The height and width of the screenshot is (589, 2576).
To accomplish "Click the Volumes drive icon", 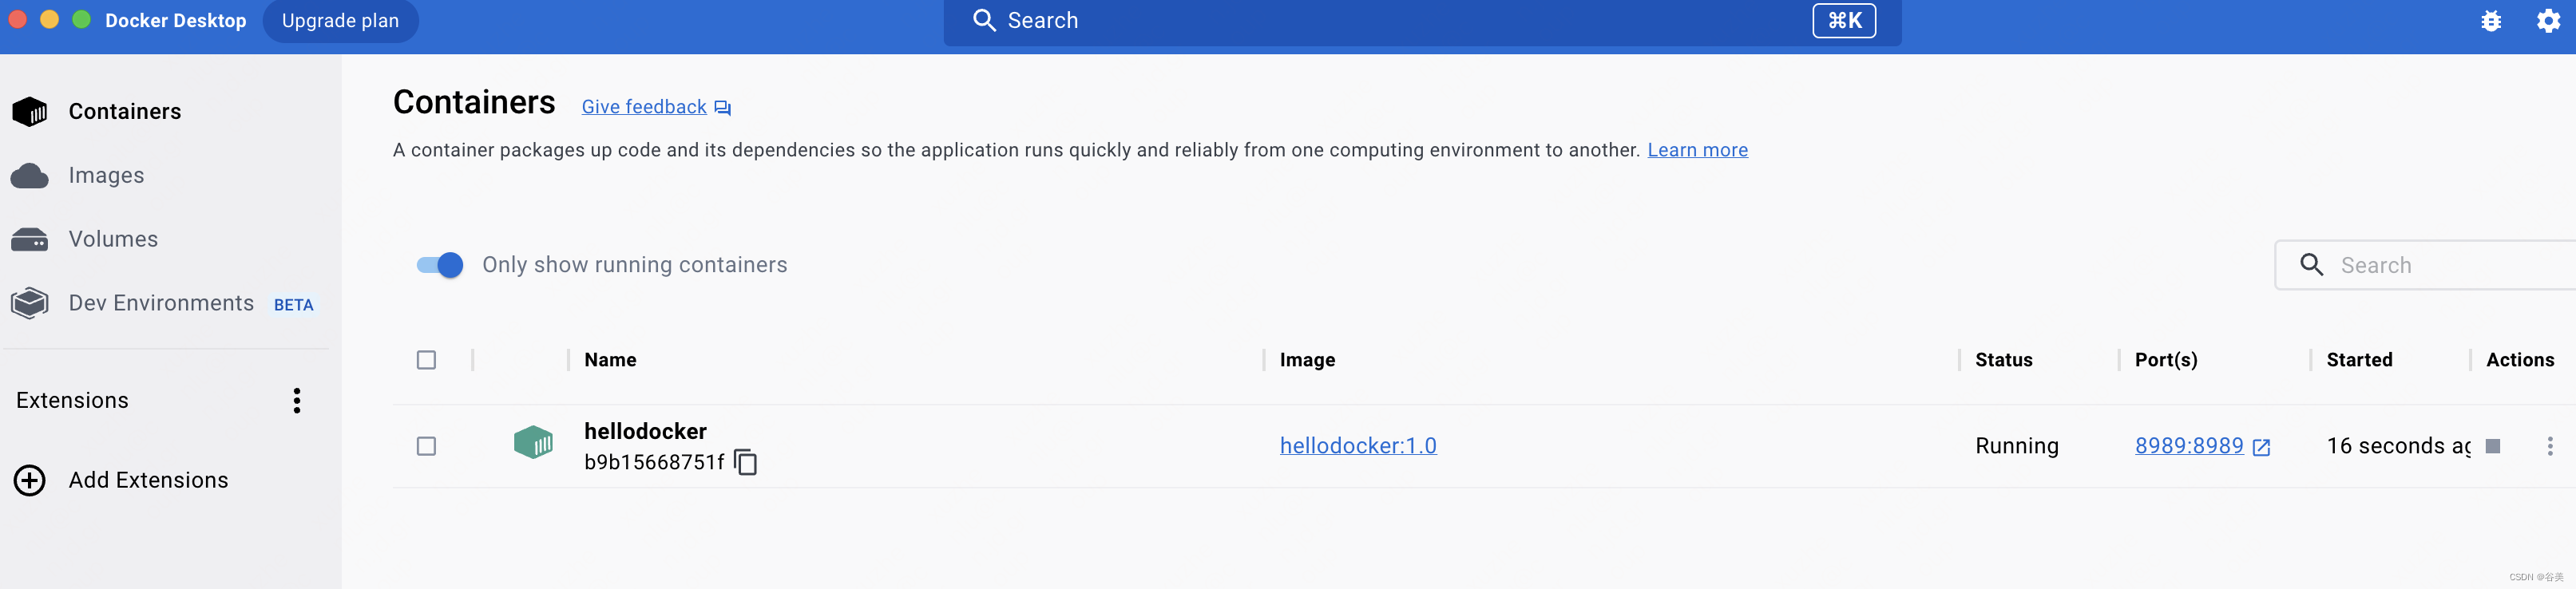I will (x=30, y=240).
